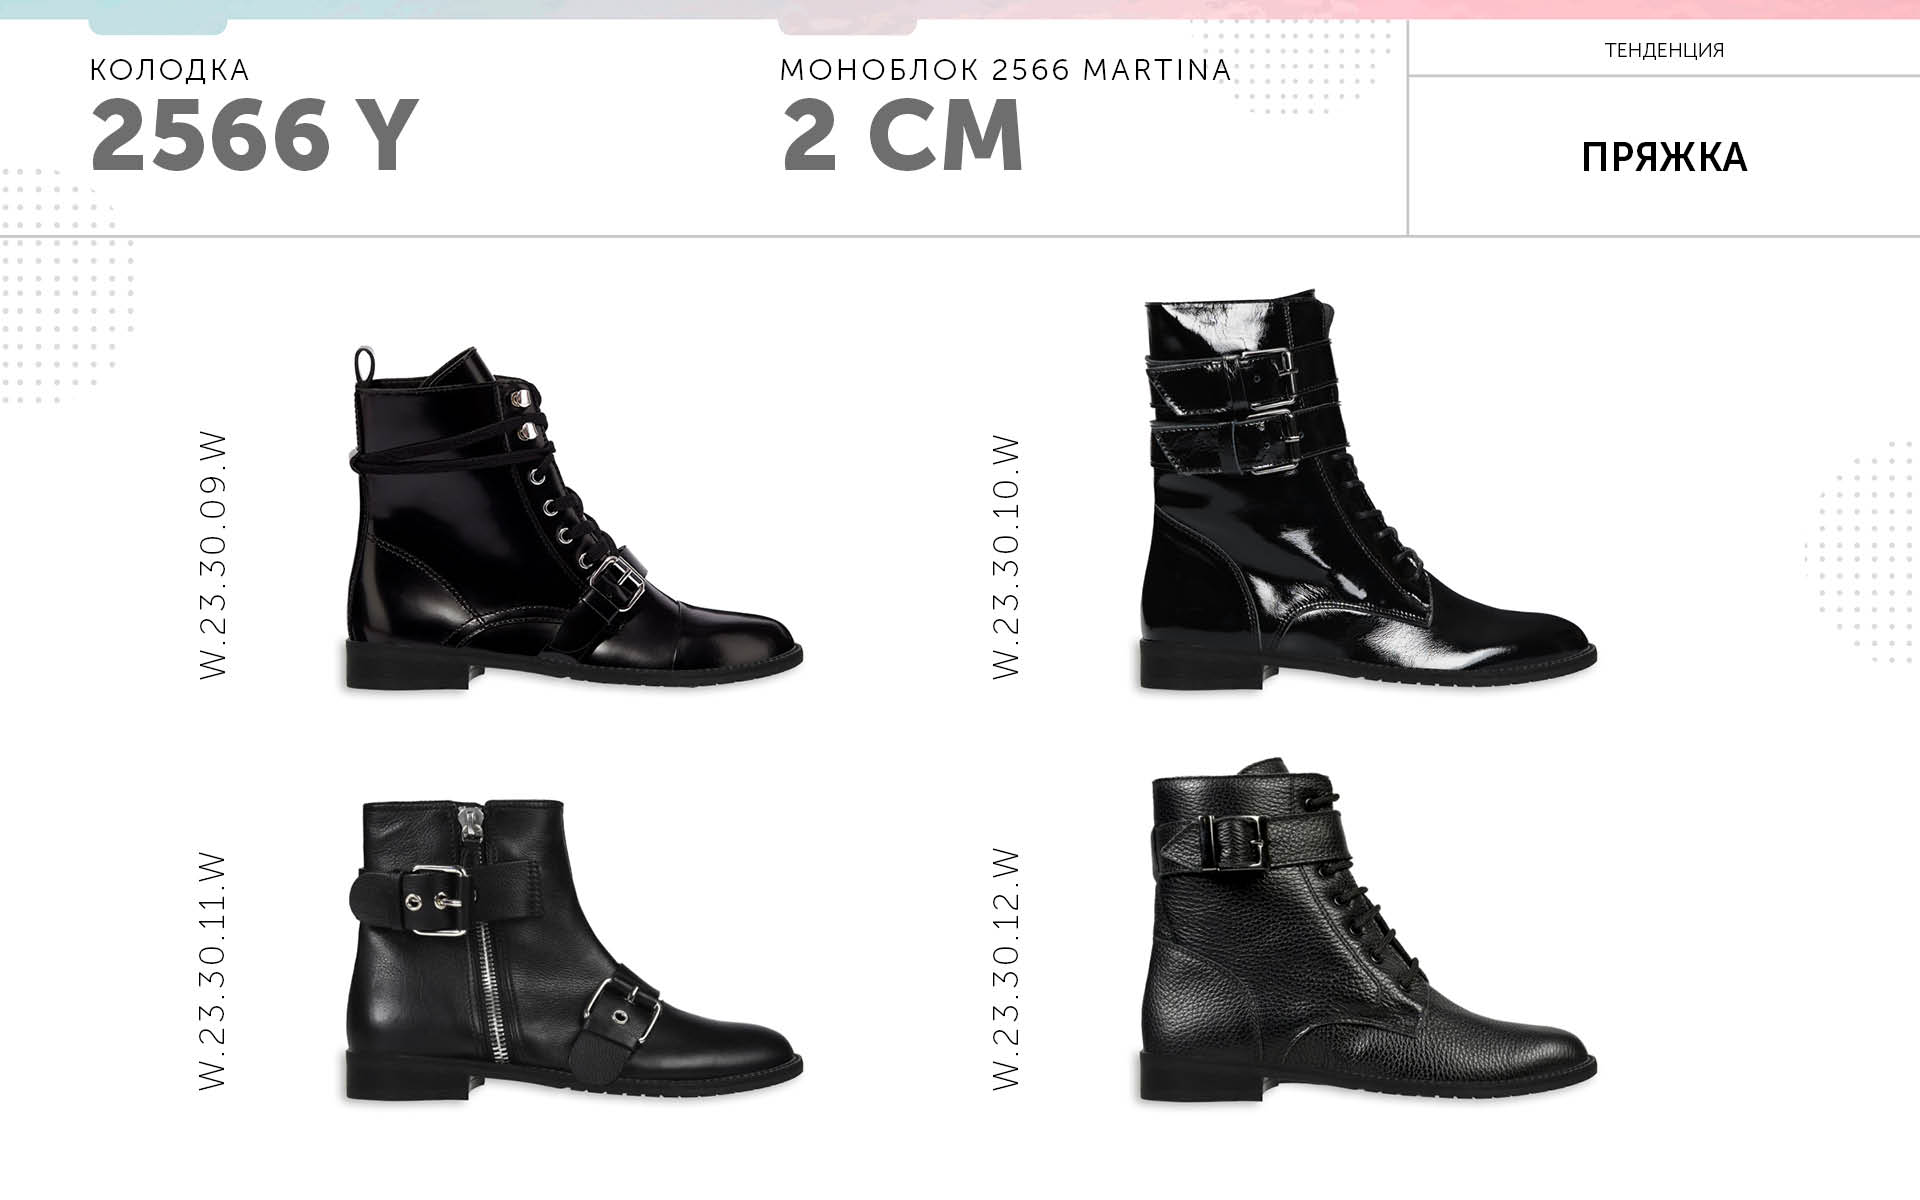Select the W.23.30.10.W patent boot image
Viewport: 1920px width, 1200px height.
(x=1368, y=490)
